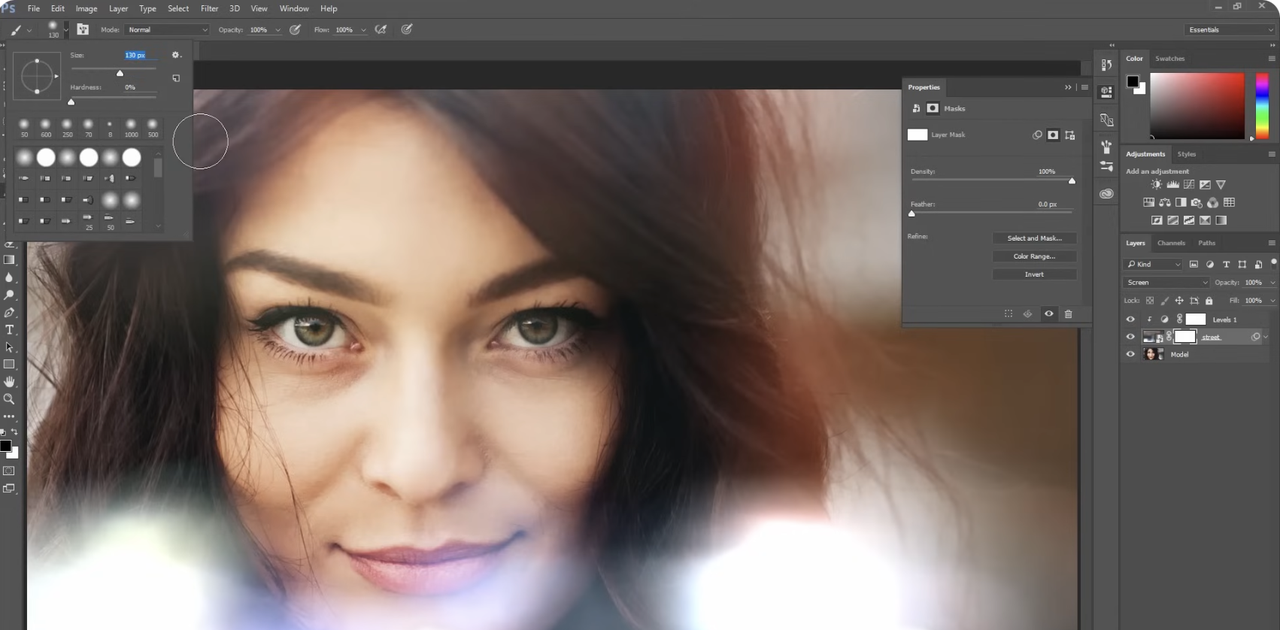Click the mask Density slider handle
The width and height of the screenshot is (1280, 630).
click(1072, 181)
